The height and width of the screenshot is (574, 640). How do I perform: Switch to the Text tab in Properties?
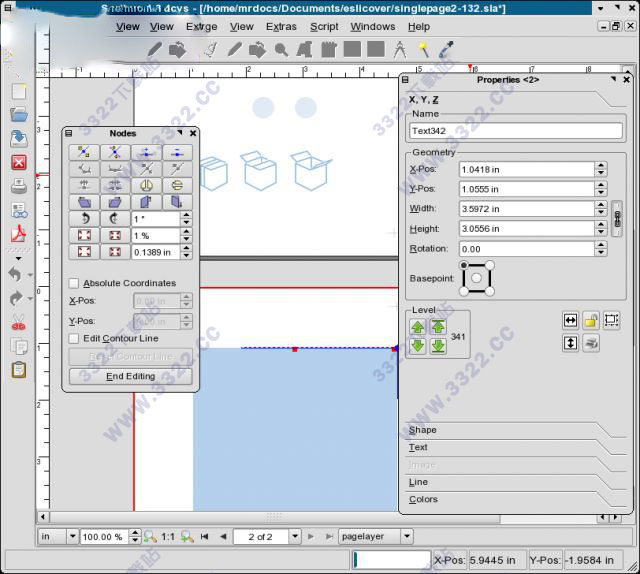point(419,447)
